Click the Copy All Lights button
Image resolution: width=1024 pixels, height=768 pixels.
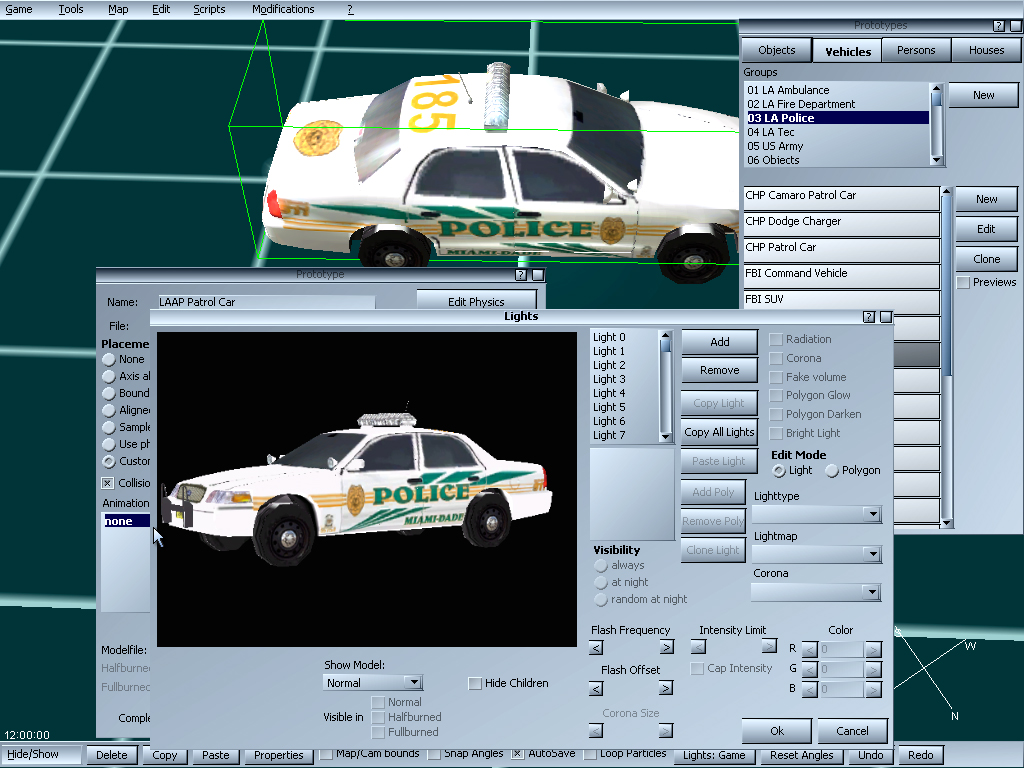click(x=719, y=432)
